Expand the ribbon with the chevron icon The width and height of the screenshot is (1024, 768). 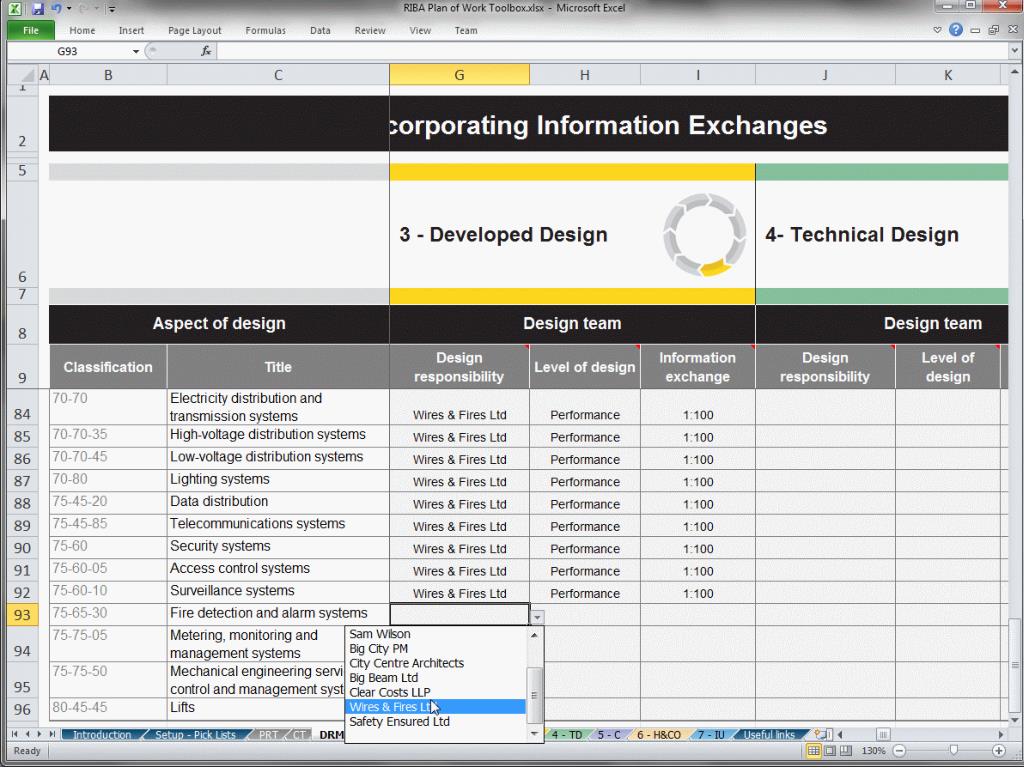pos(938,29)
